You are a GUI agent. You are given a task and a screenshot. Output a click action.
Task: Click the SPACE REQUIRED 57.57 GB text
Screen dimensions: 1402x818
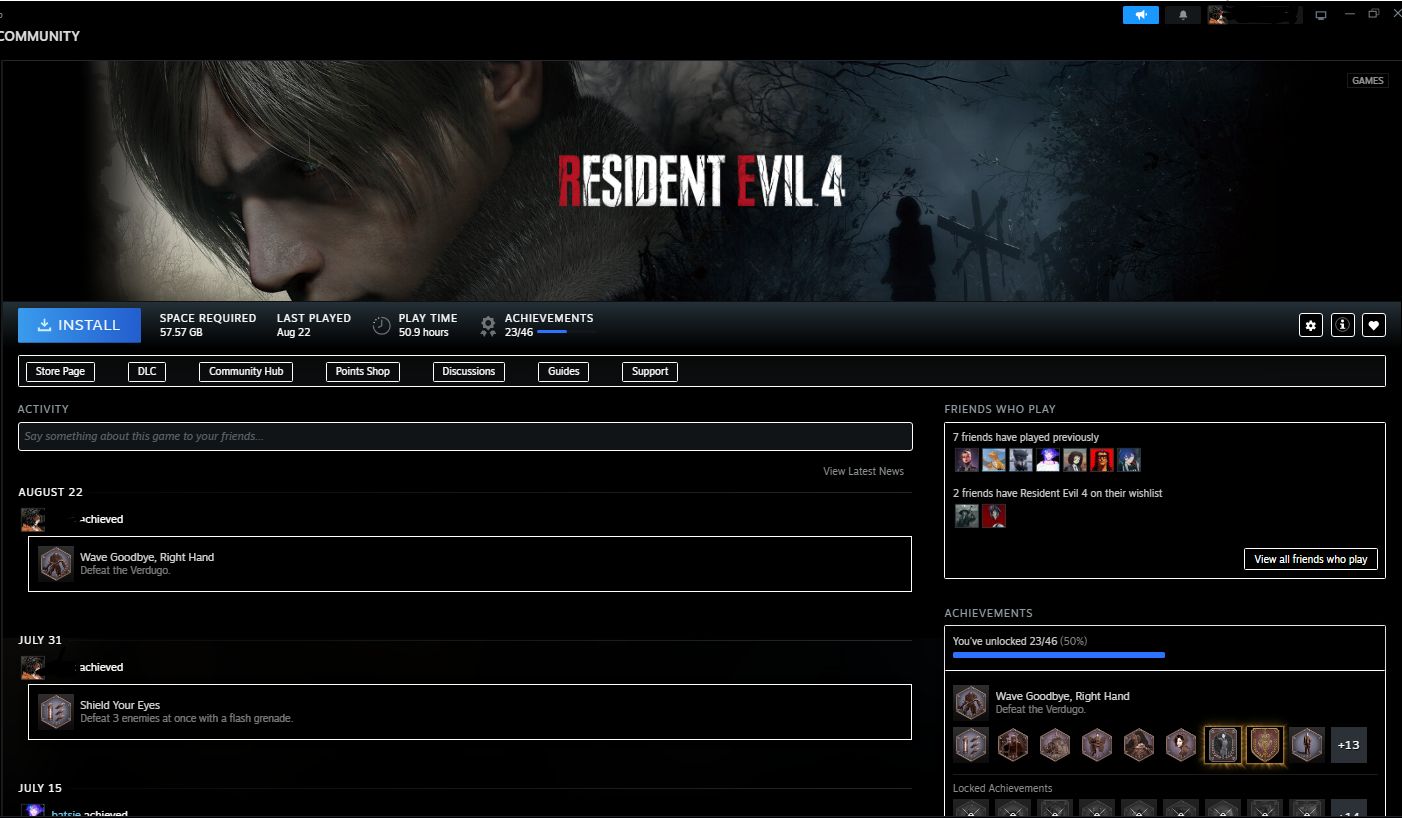click(208, 325)
